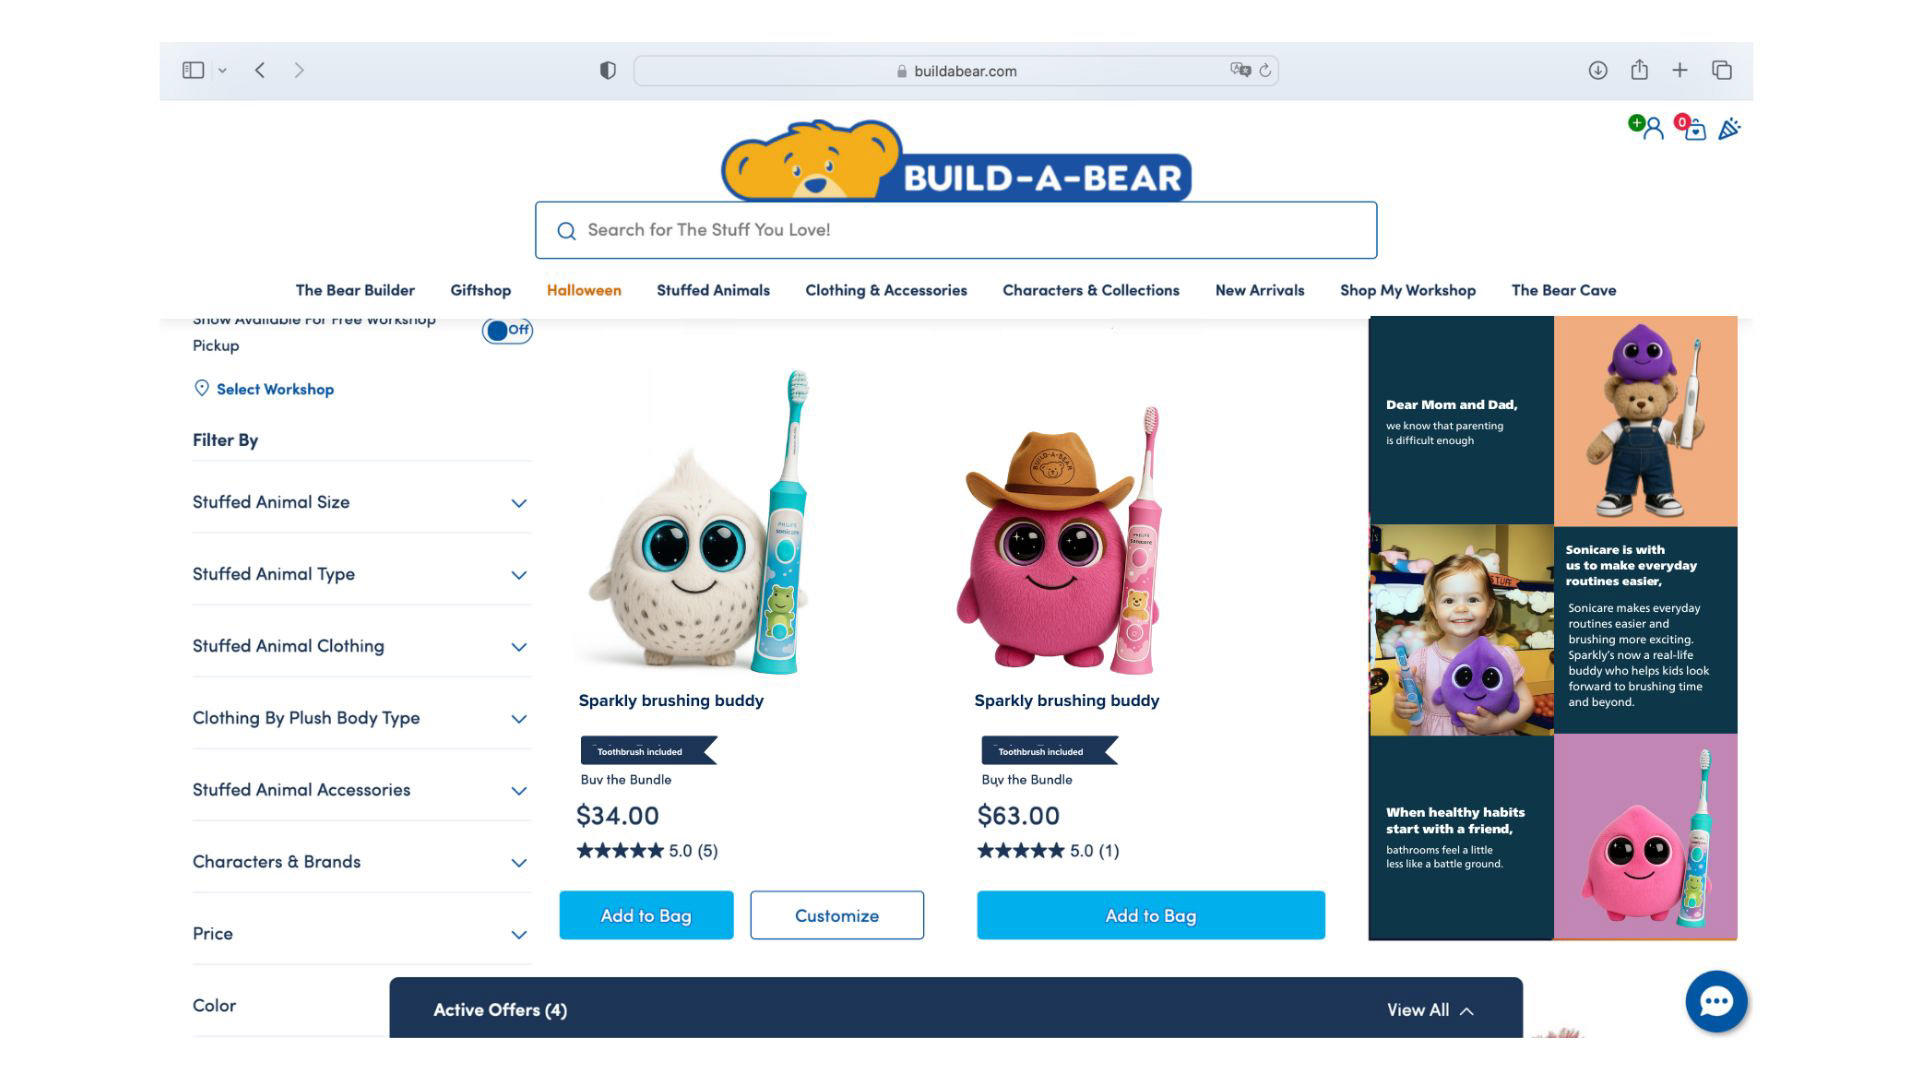Click the product search field
1920x1080 pixels.
tap(955, 230)
